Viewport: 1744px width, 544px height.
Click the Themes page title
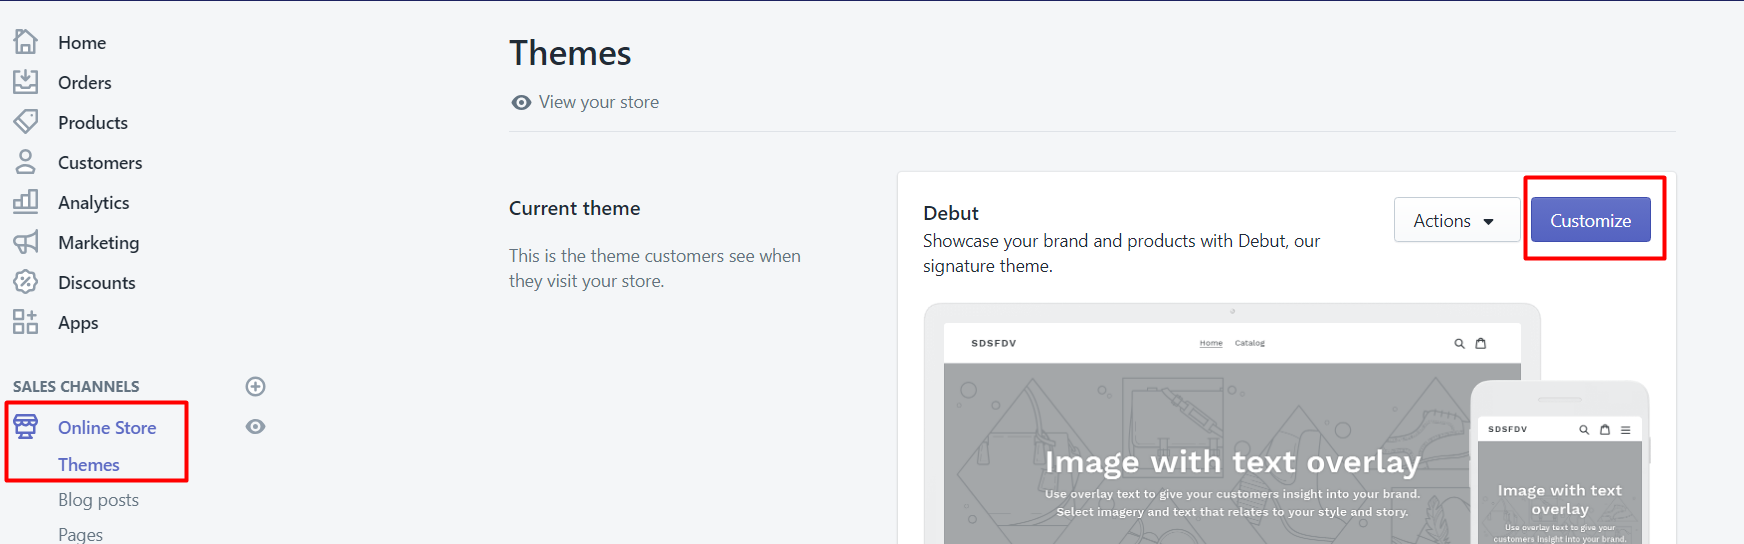[x=570, y=53]
